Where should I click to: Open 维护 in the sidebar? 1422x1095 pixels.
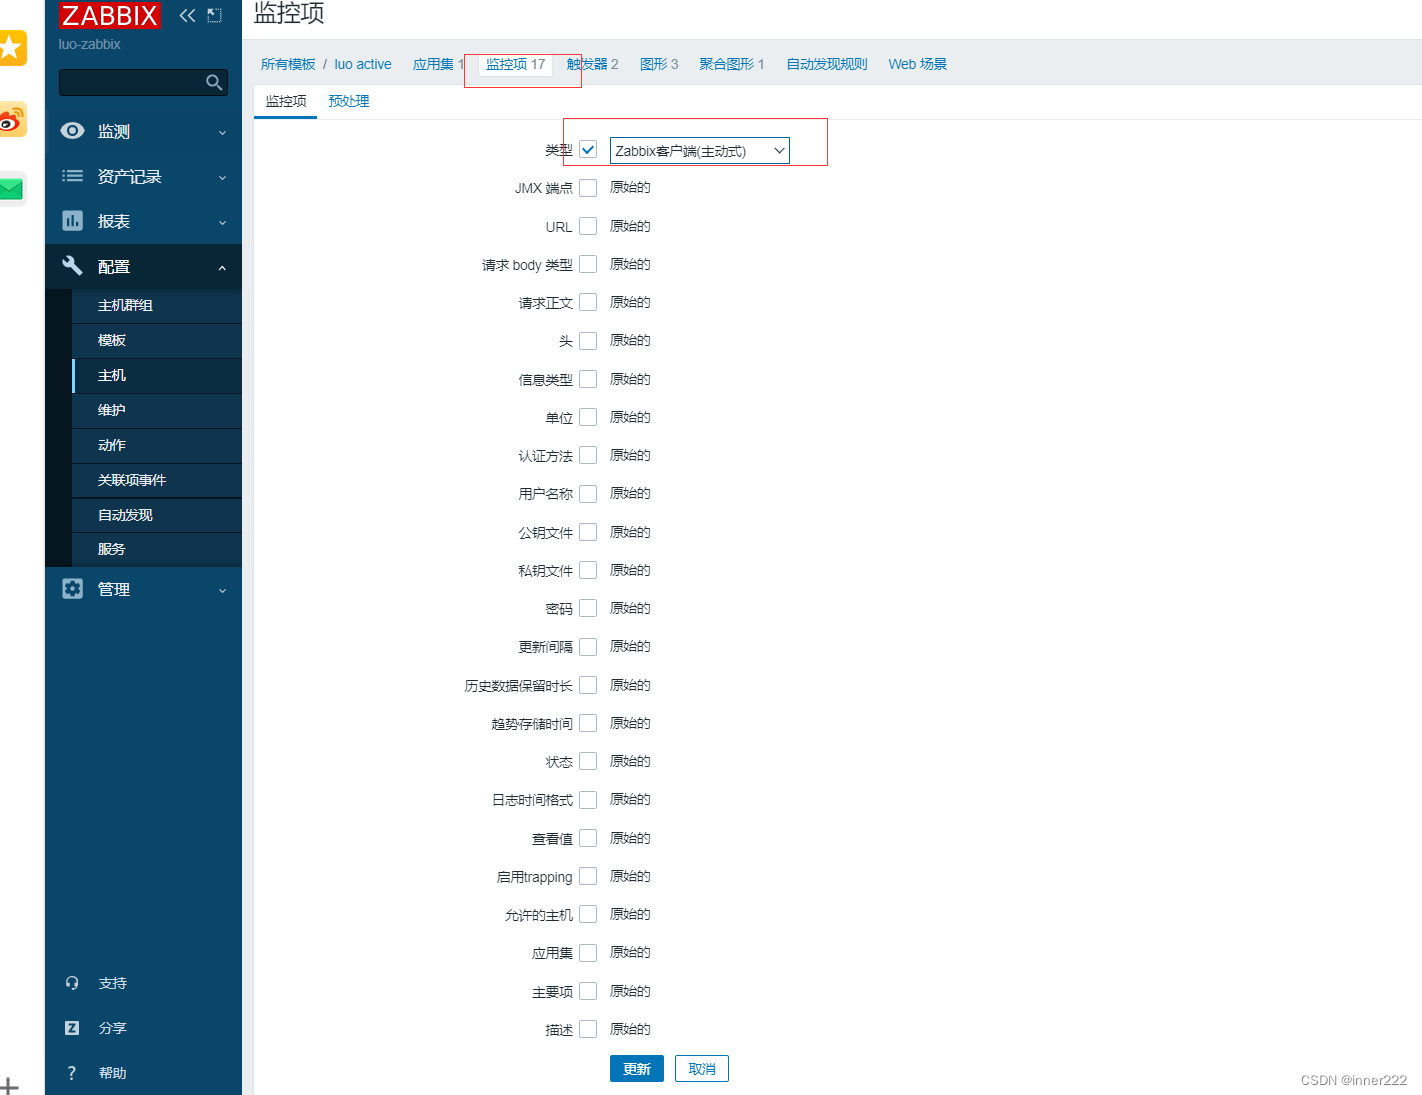pos(157,411)
